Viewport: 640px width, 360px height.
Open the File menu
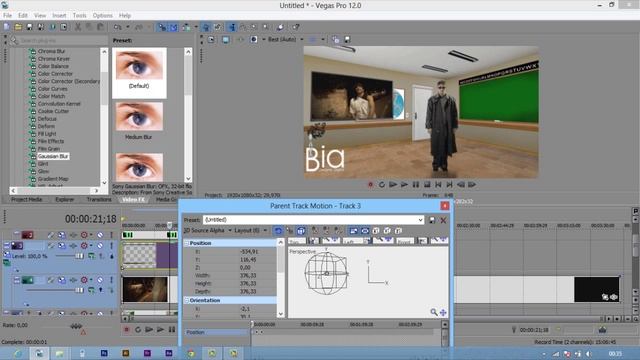[x=7, y=16]
